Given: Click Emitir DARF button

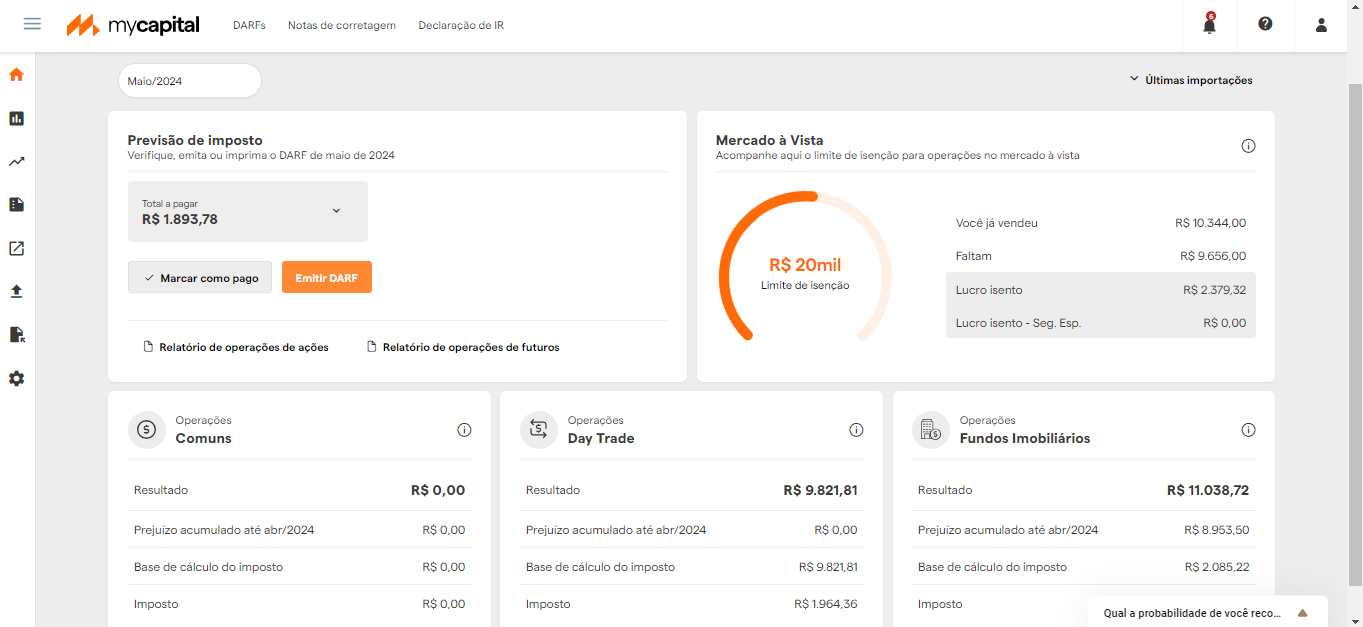Looking at the screenshot, I should (327, 278).
